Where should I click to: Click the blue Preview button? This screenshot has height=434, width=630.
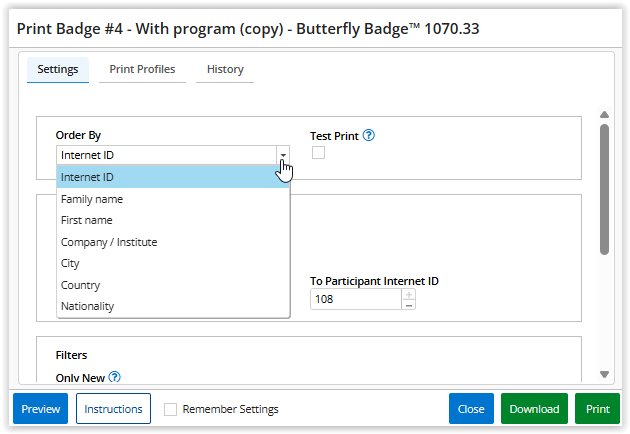coord(40,409)
